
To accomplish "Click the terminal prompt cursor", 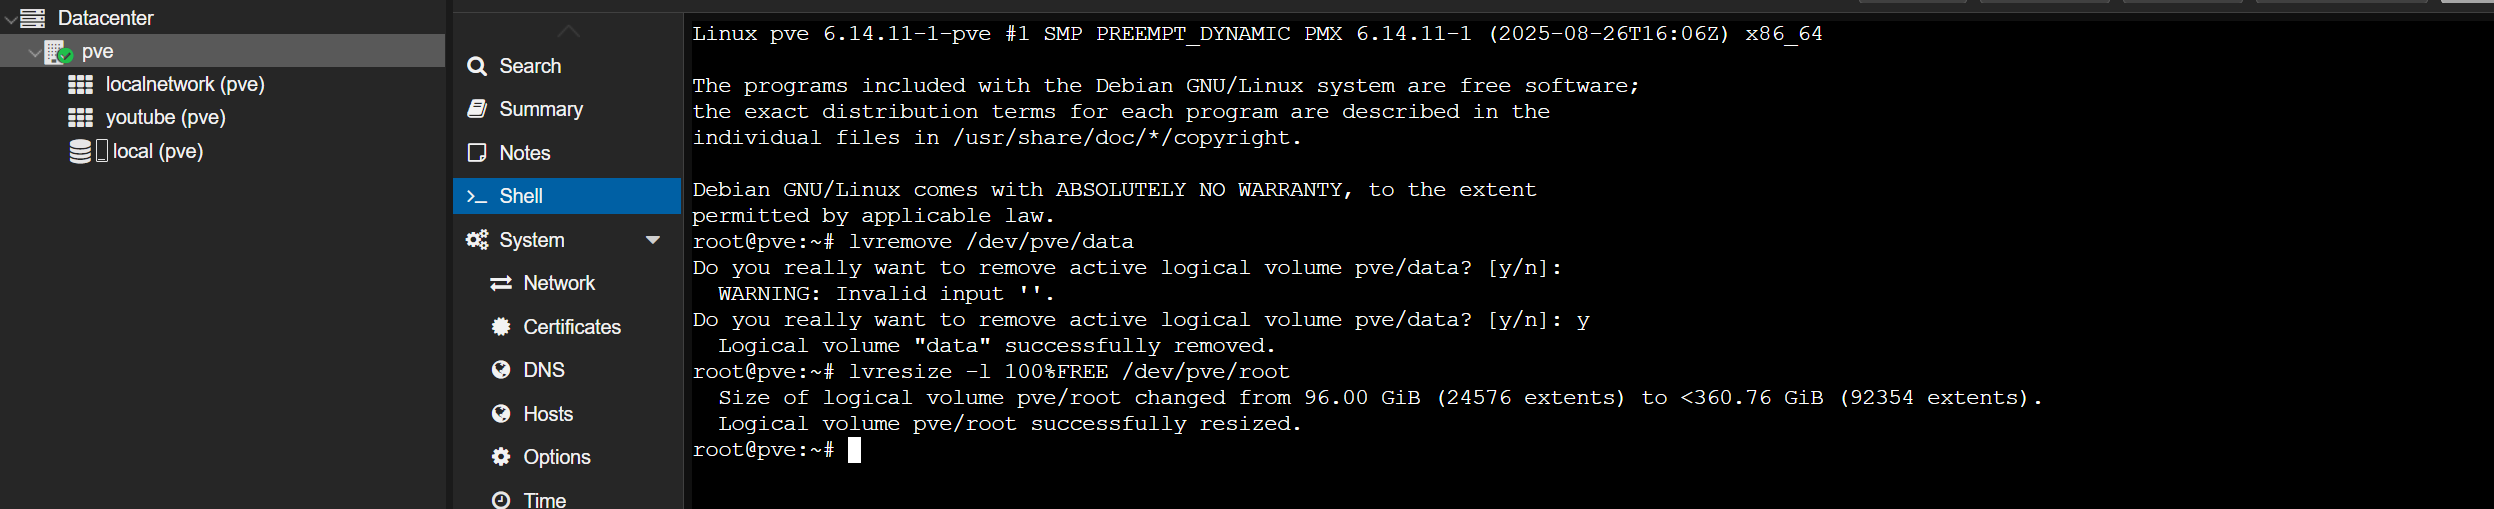I will [854, 450].
